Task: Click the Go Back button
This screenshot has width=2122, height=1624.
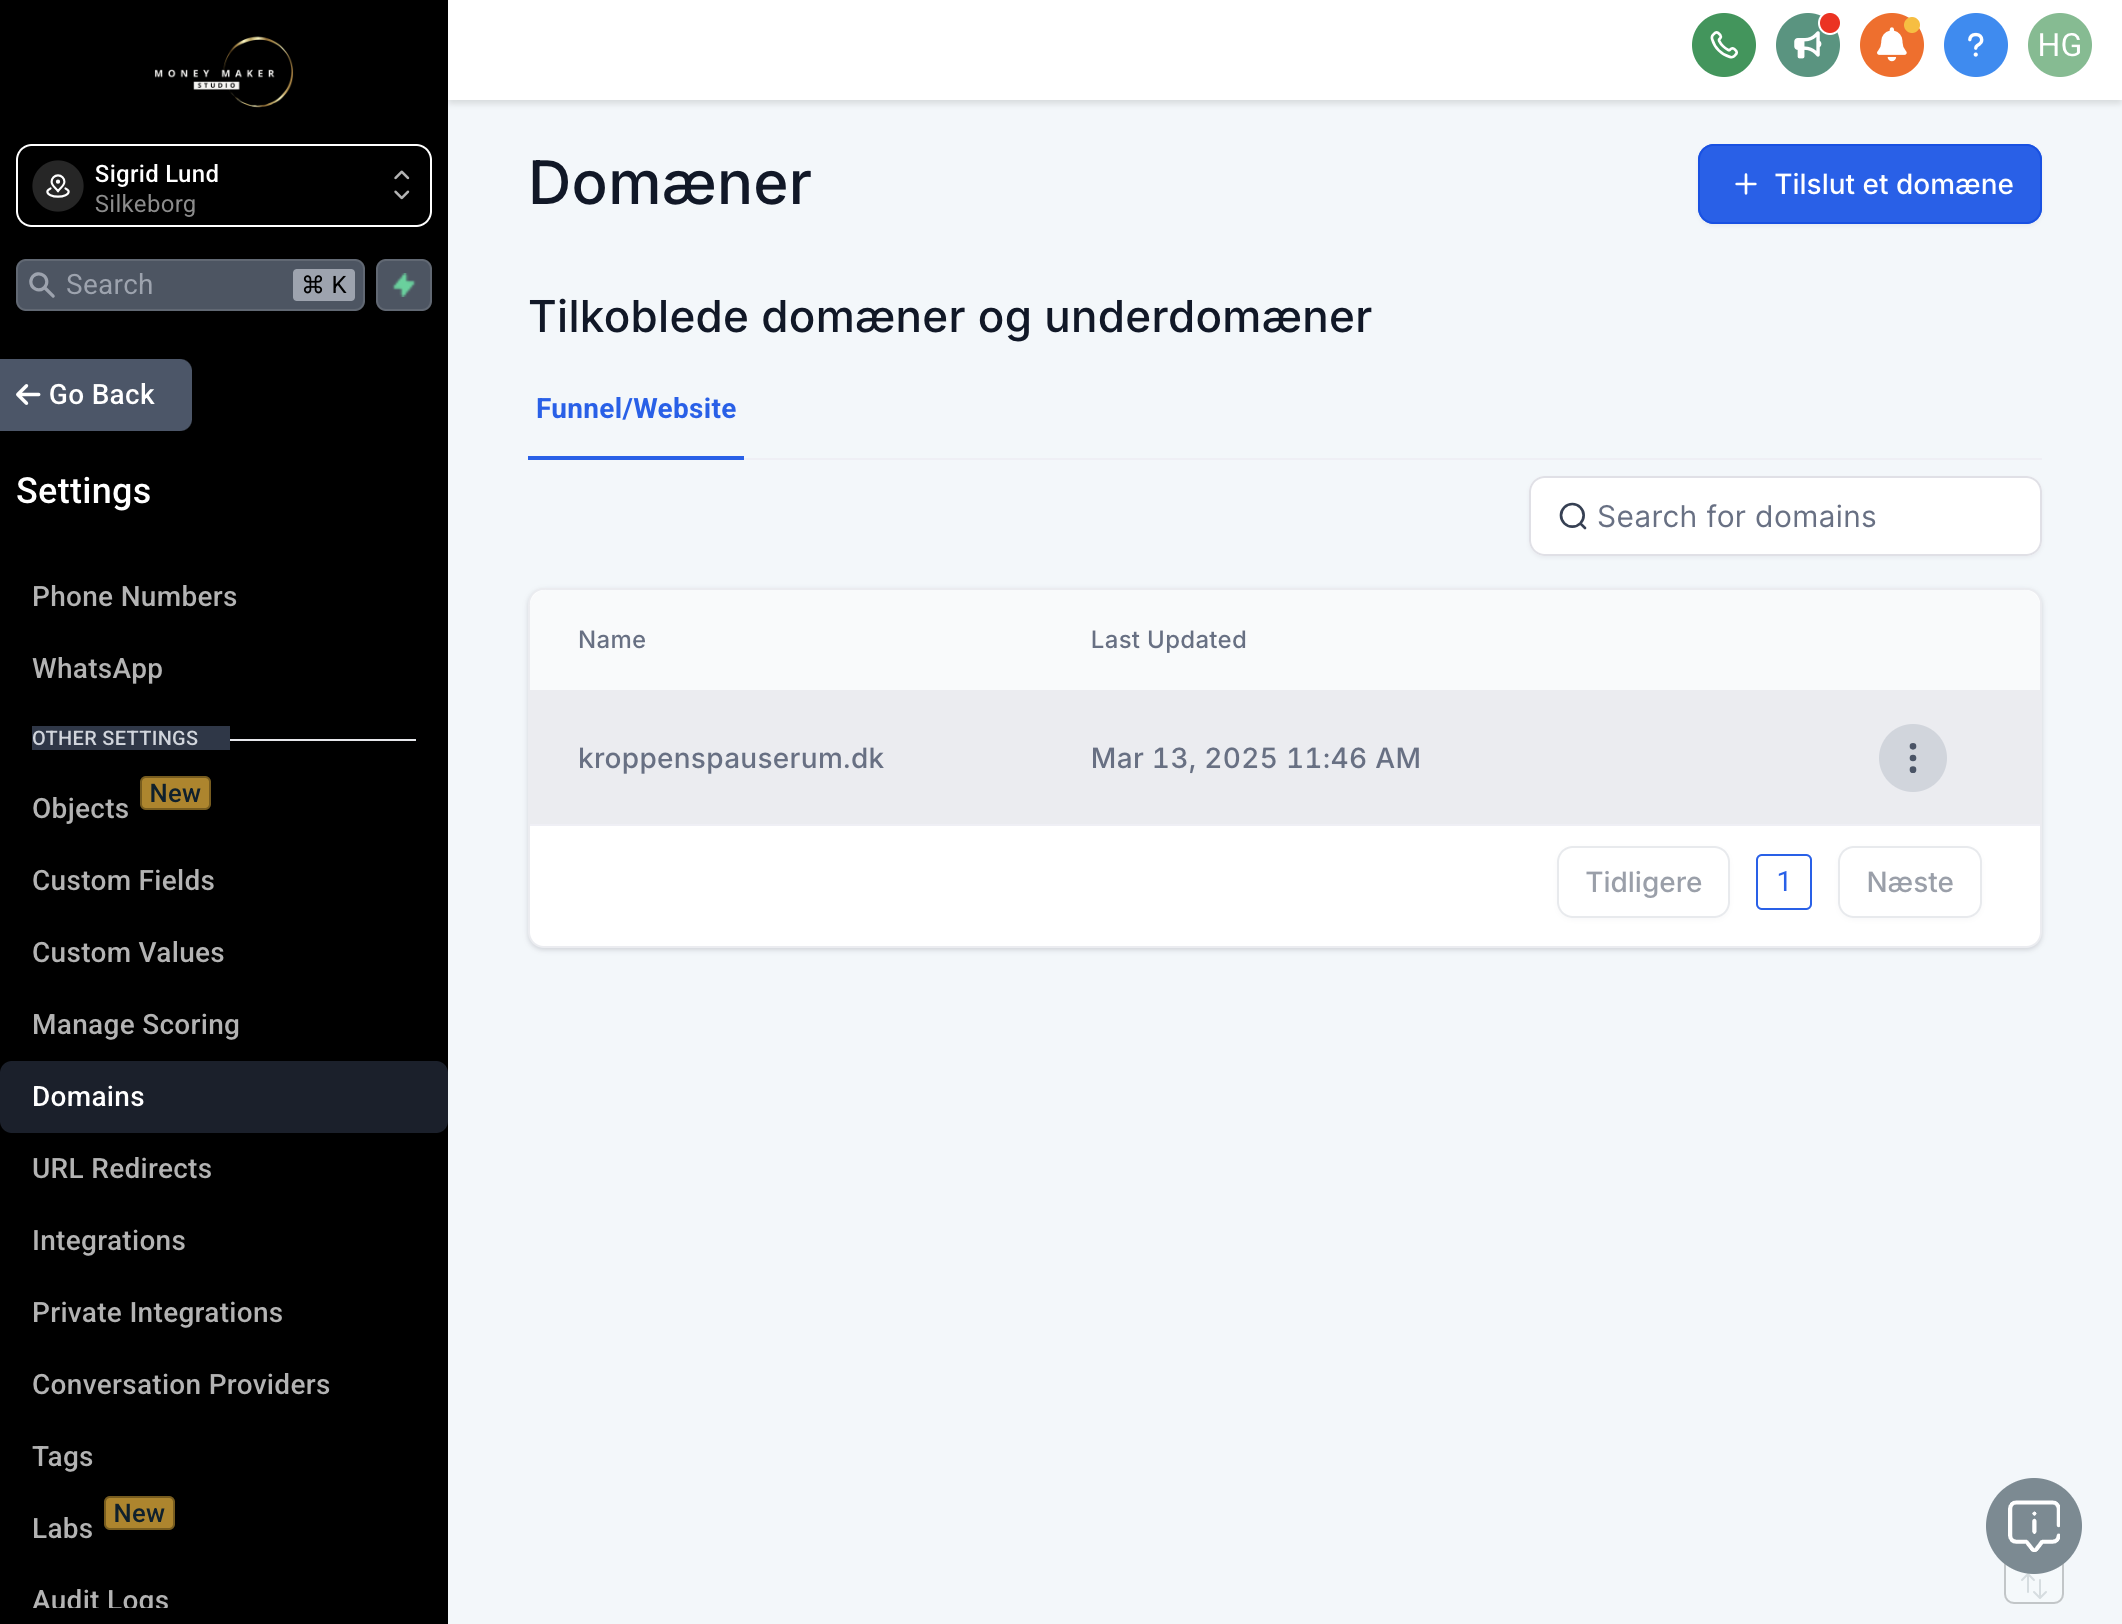Action: click(x=96, y=395)
